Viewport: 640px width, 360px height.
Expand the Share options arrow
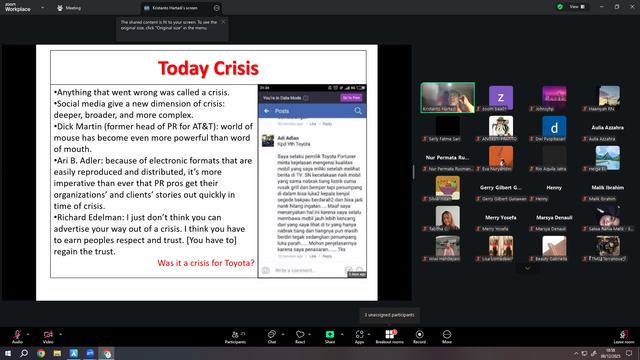click(342, 334)
